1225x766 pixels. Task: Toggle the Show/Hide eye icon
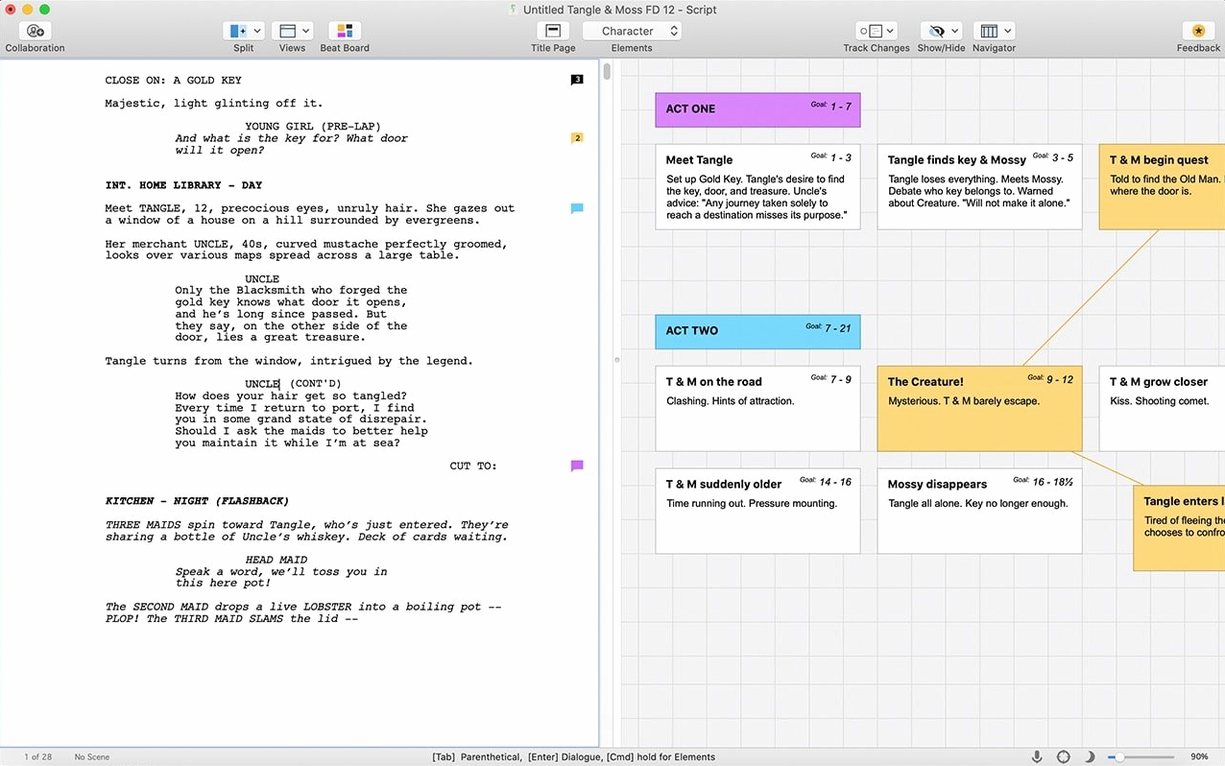(x=936, y=31)
